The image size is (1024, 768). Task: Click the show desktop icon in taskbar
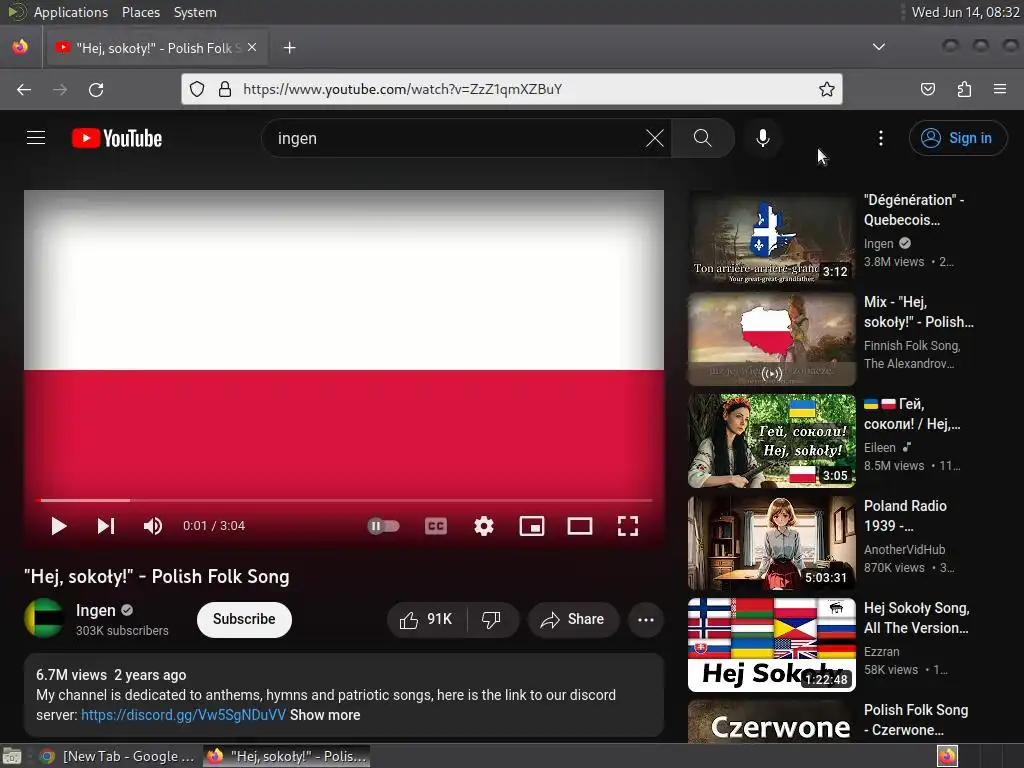[12, 756]
